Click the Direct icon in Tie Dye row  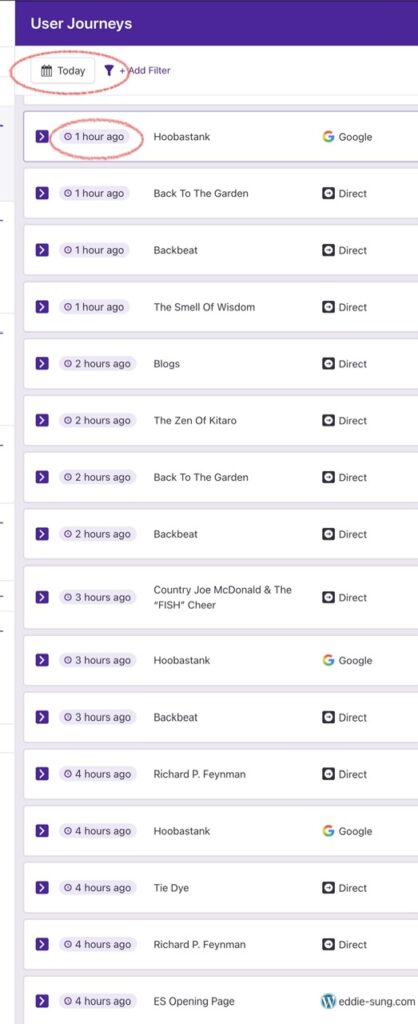(329, 888)
